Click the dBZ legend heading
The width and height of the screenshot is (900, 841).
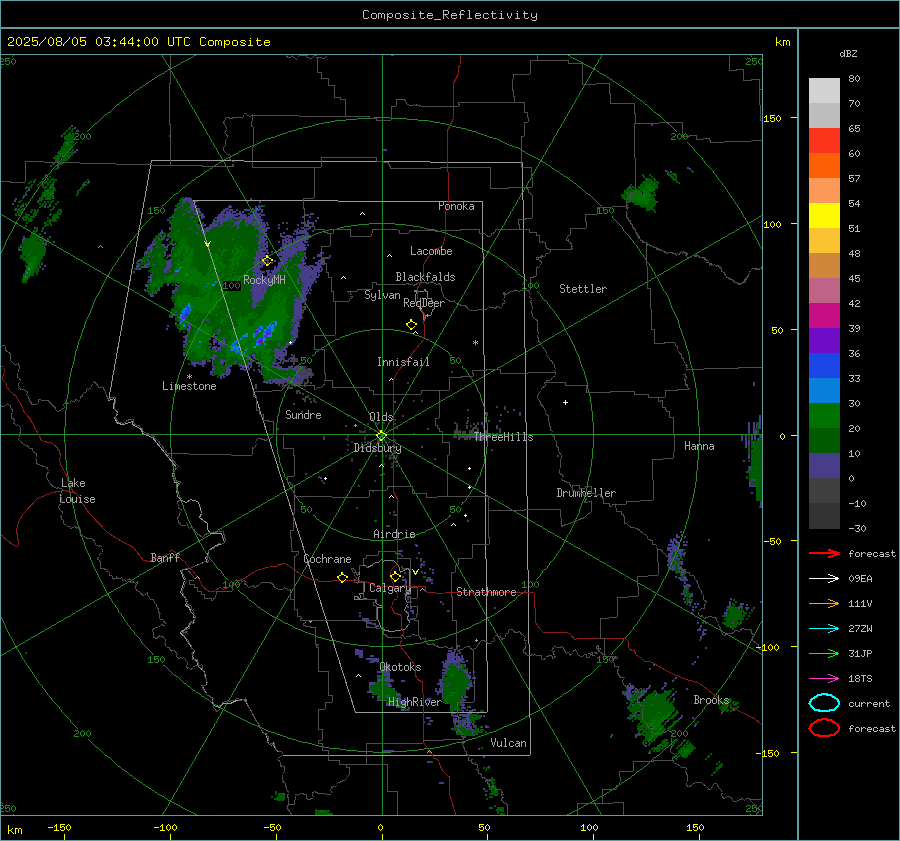[848, 53]
